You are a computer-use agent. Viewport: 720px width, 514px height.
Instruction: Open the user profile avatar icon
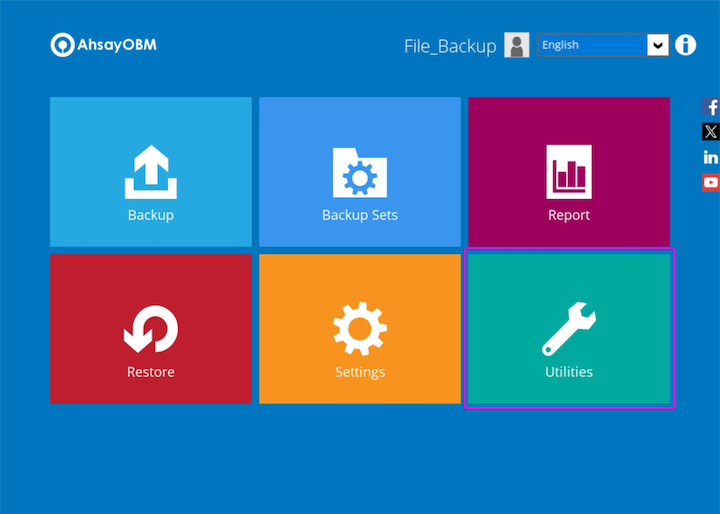tap(517, 45)
